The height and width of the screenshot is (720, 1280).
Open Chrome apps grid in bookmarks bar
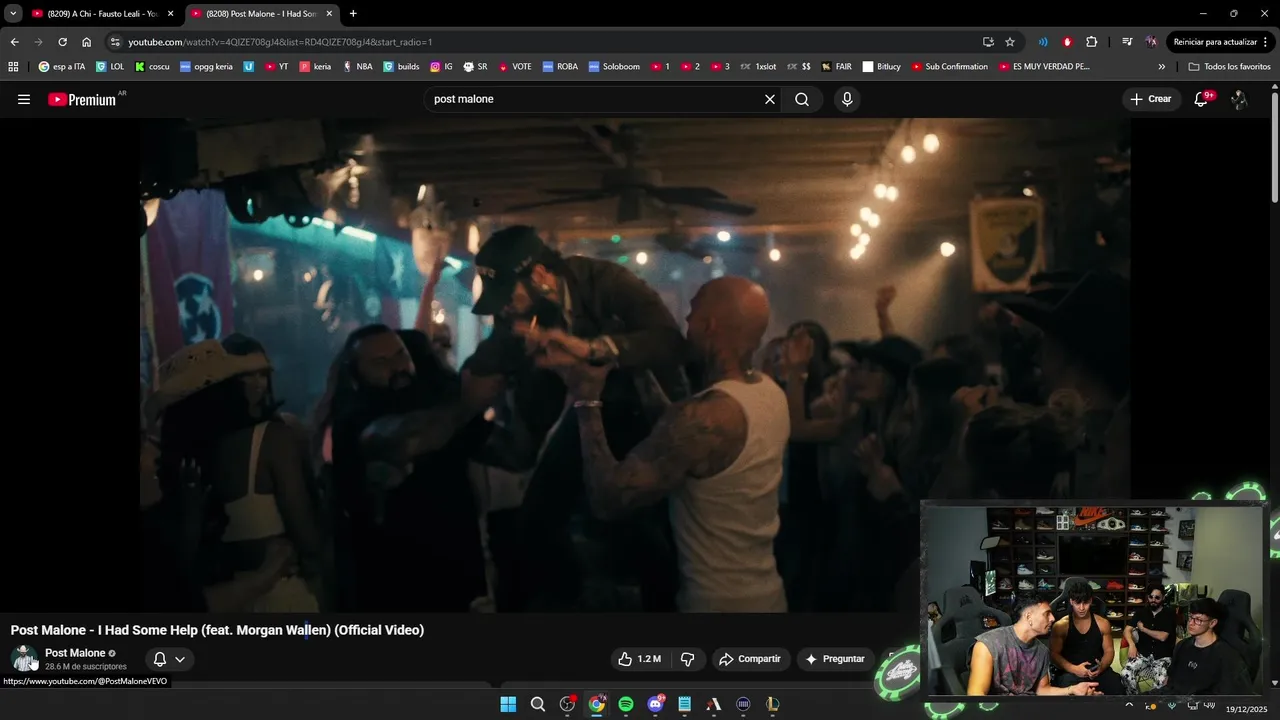coord(13,67)
